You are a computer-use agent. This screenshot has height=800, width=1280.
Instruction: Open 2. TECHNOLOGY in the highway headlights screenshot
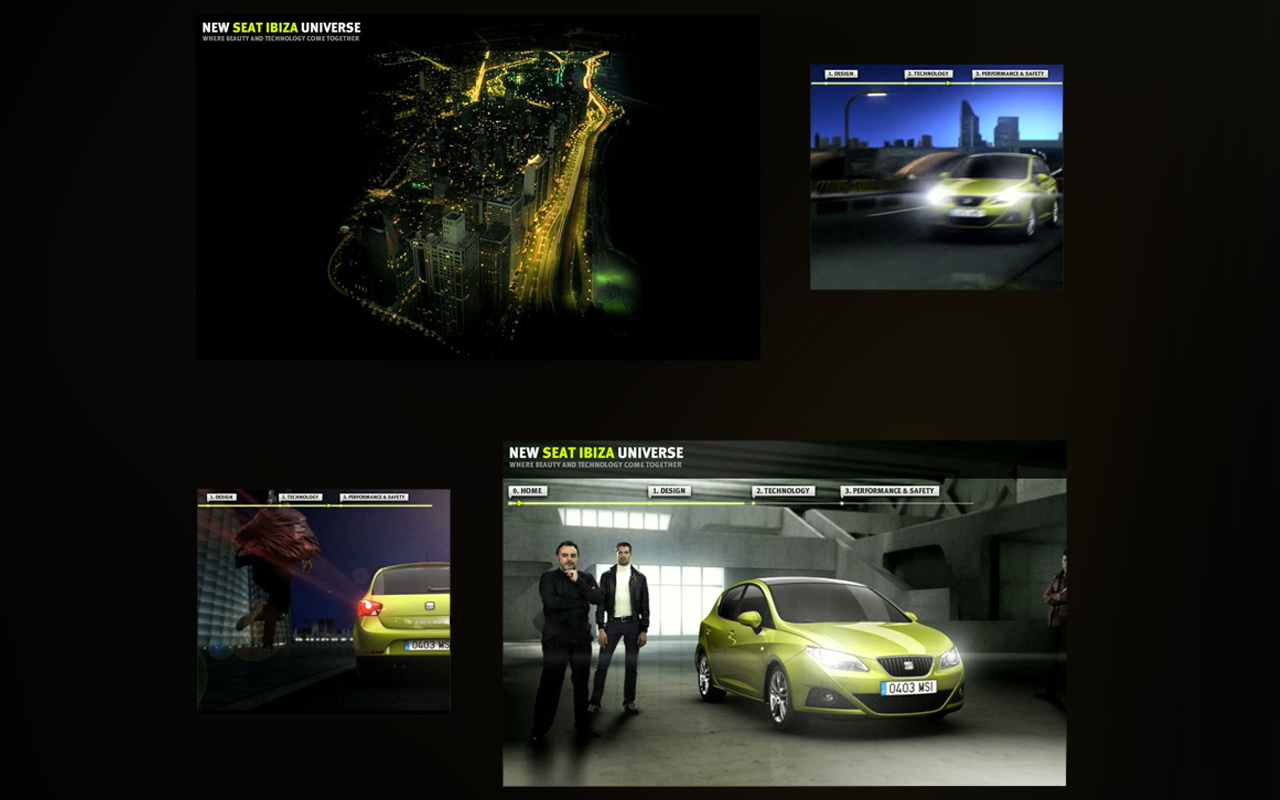coord(928,74)
